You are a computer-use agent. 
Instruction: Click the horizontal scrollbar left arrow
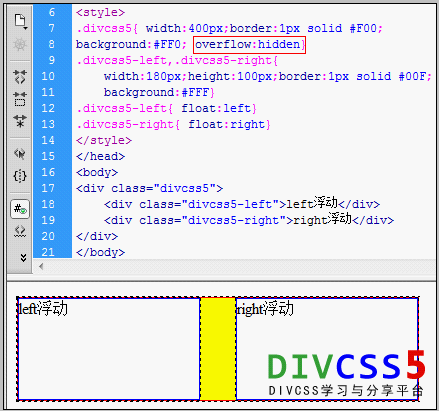point(41,266)
